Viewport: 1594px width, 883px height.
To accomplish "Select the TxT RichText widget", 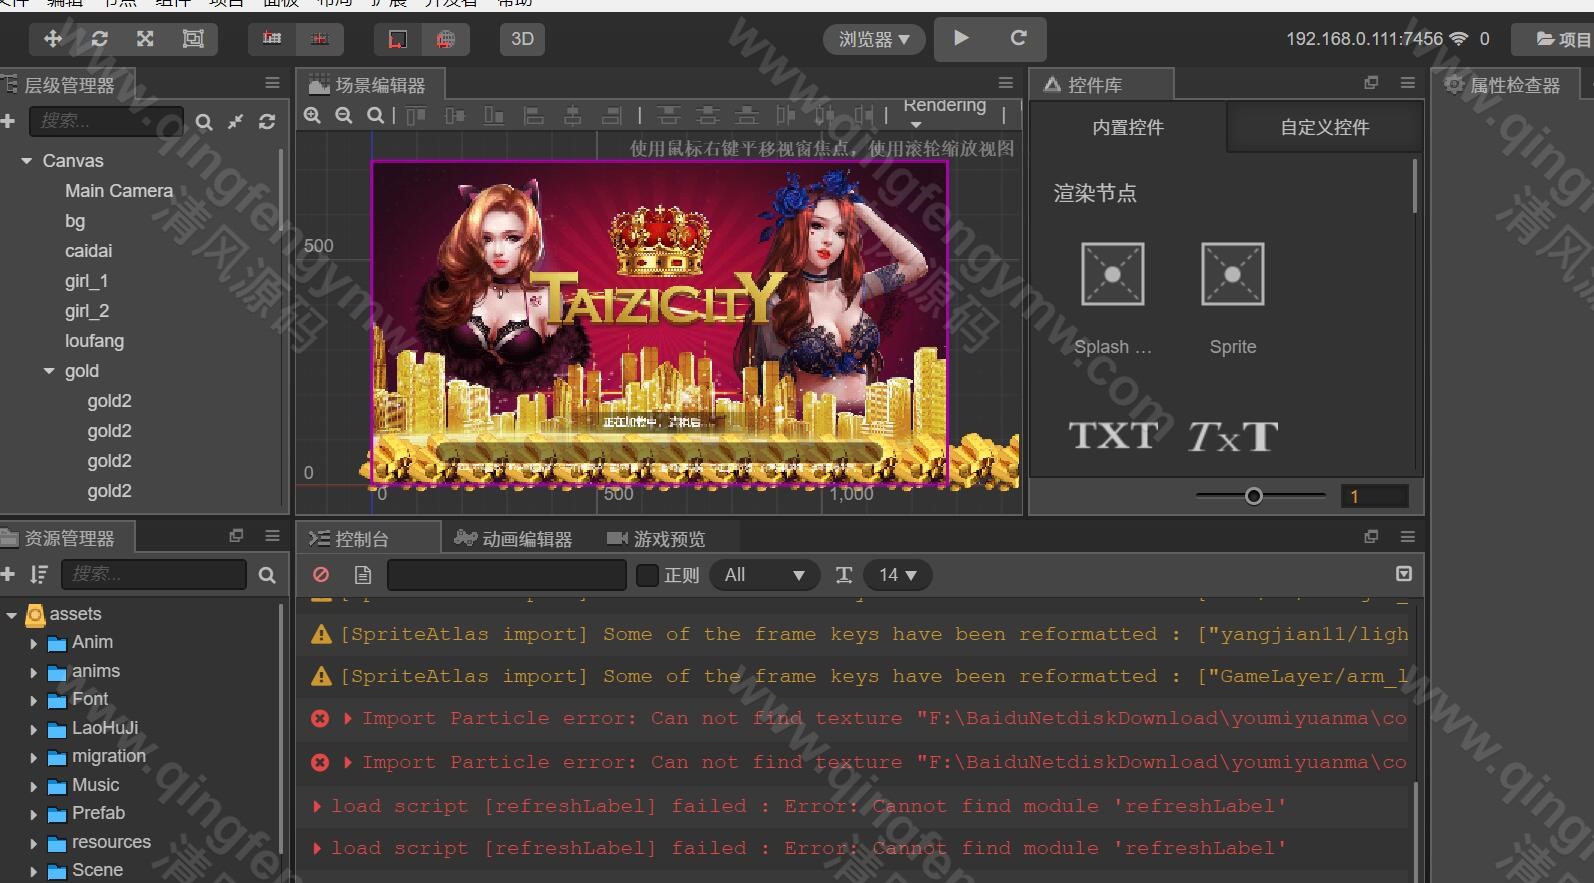I will tap(1233, 436).
